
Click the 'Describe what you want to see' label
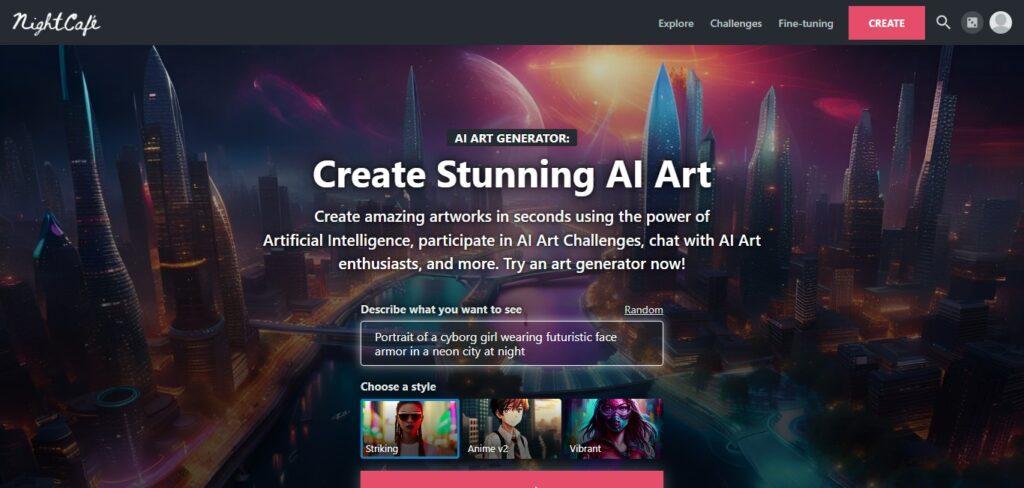[441, 310]
